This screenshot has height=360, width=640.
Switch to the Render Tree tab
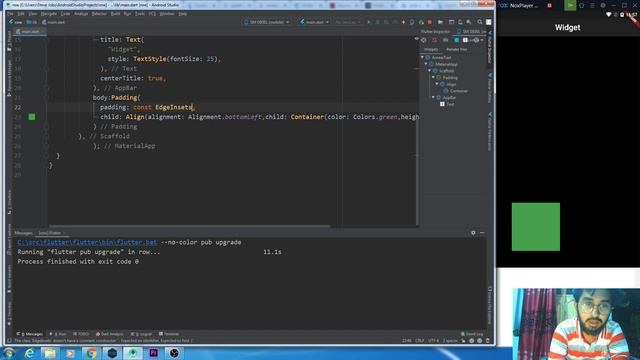coord(456,49)
